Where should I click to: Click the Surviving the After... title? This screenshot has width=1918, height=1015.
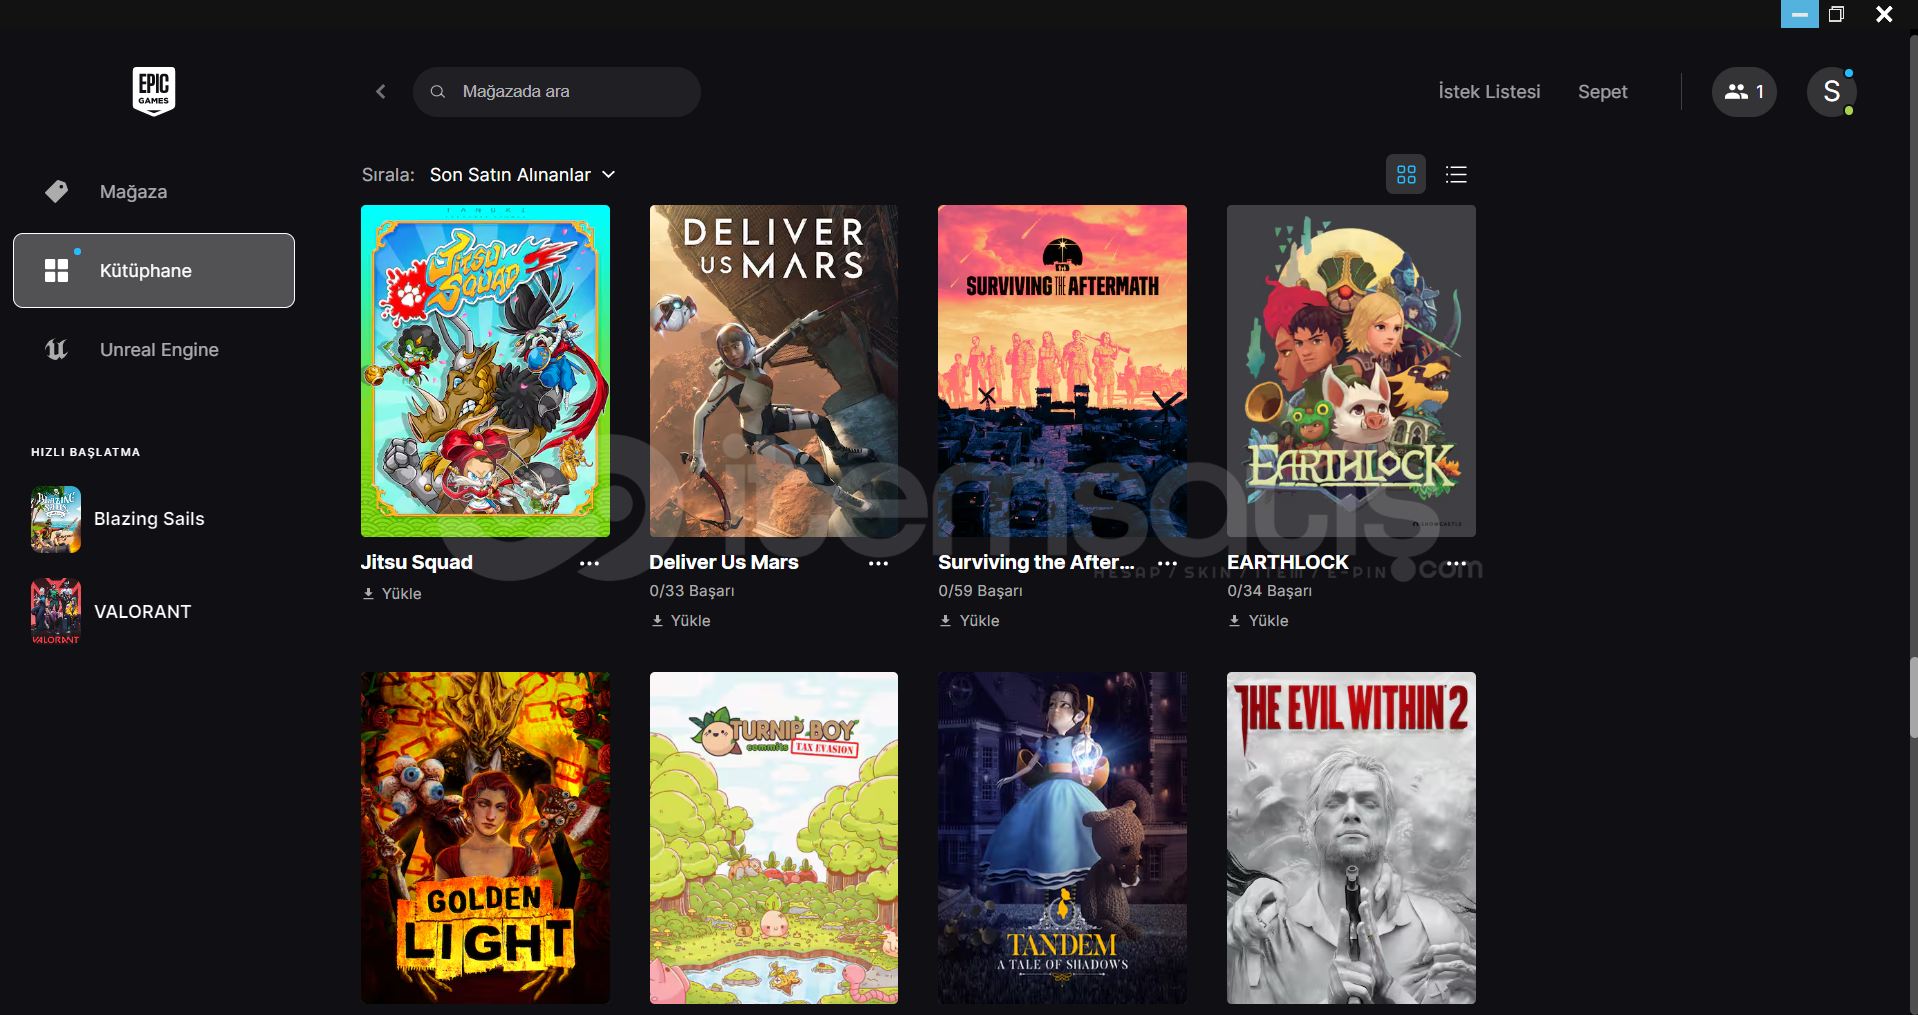pyautogui.click(x=1036, y=562)
